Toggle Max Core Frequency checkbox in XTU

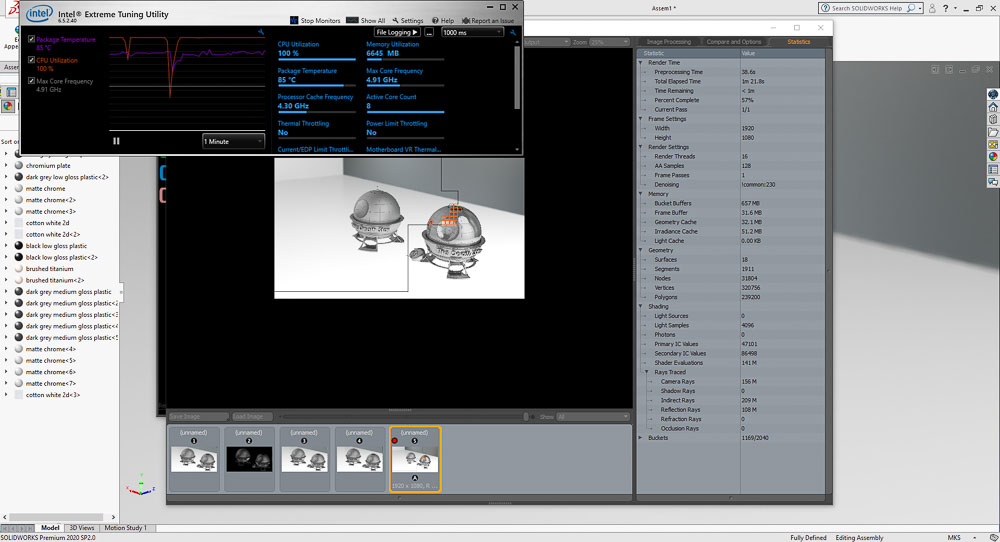(x=31, y=81)
